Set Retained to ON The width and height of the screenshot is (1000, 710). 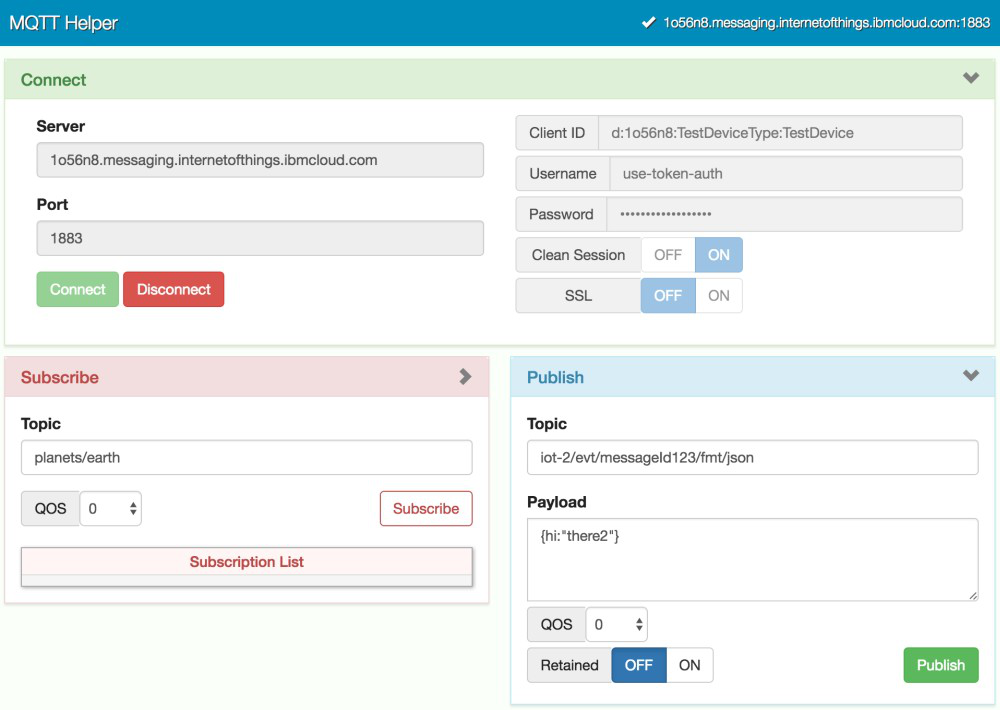click(690, 665)
